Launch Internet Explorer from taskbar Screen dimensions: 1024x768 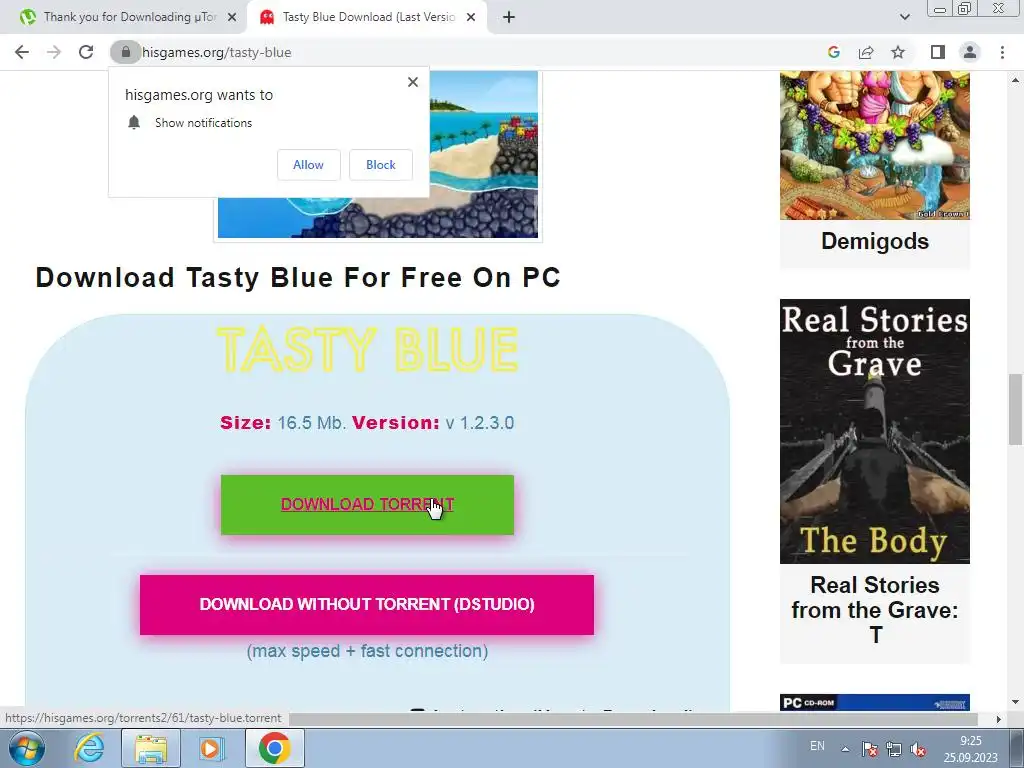tap(89, 748)
